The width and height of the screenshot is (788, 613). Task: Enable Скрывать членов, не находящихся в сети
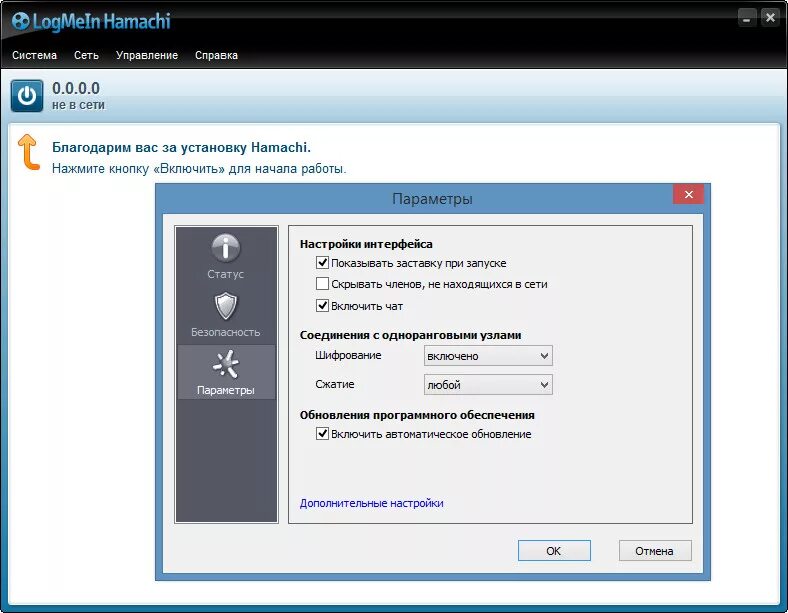pyautogui.click(x=322, y=283)
